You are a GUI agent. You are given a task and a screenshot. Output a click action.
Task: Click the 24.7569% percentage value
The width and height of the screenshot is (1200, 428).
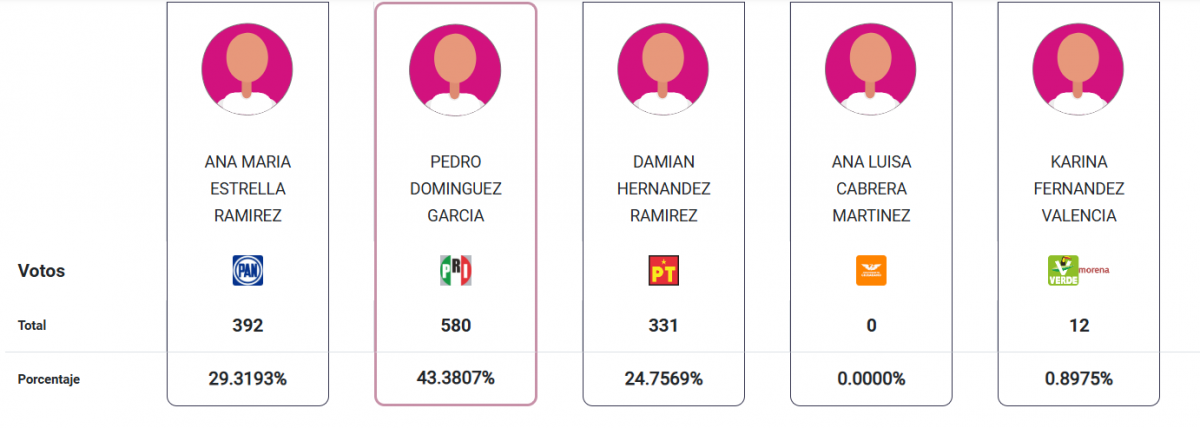tap(663, 379)
